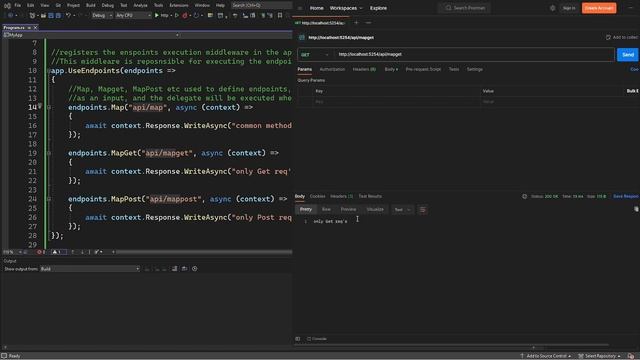
Task: Open the Edit menu in Visual Studio
Action: 31,5
